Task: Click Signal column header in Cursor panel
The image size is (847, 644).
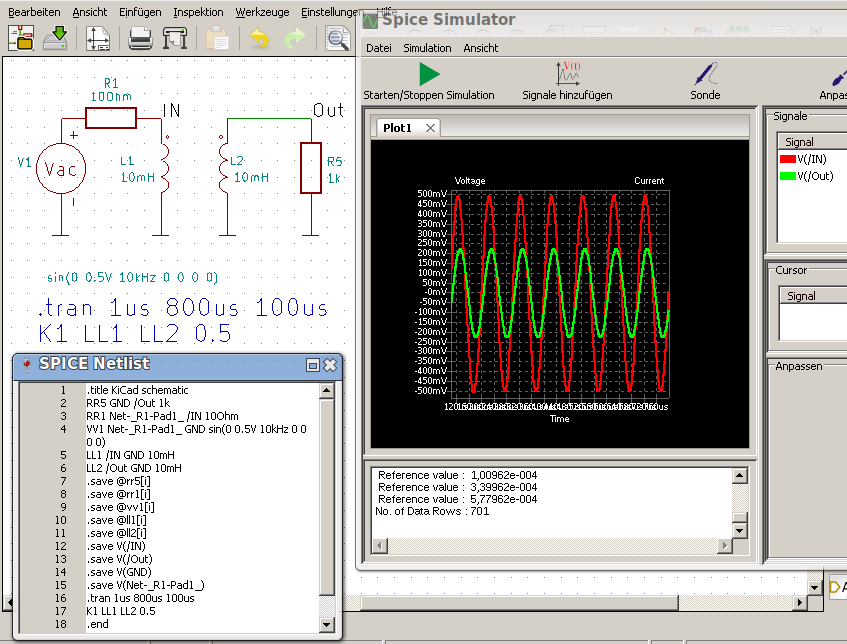Action: pyautogui.click(x=813, y=296)
